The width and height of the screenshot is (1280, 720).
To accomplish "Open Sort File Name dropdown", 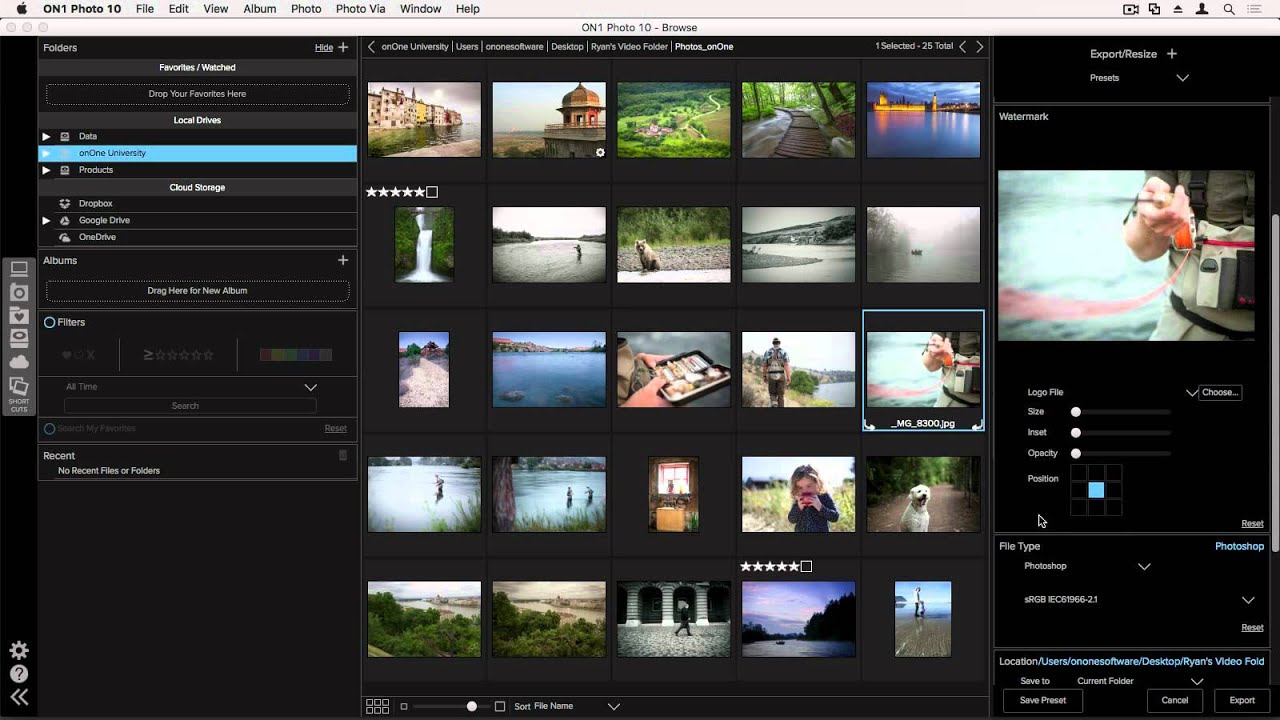I will [613, 706].
